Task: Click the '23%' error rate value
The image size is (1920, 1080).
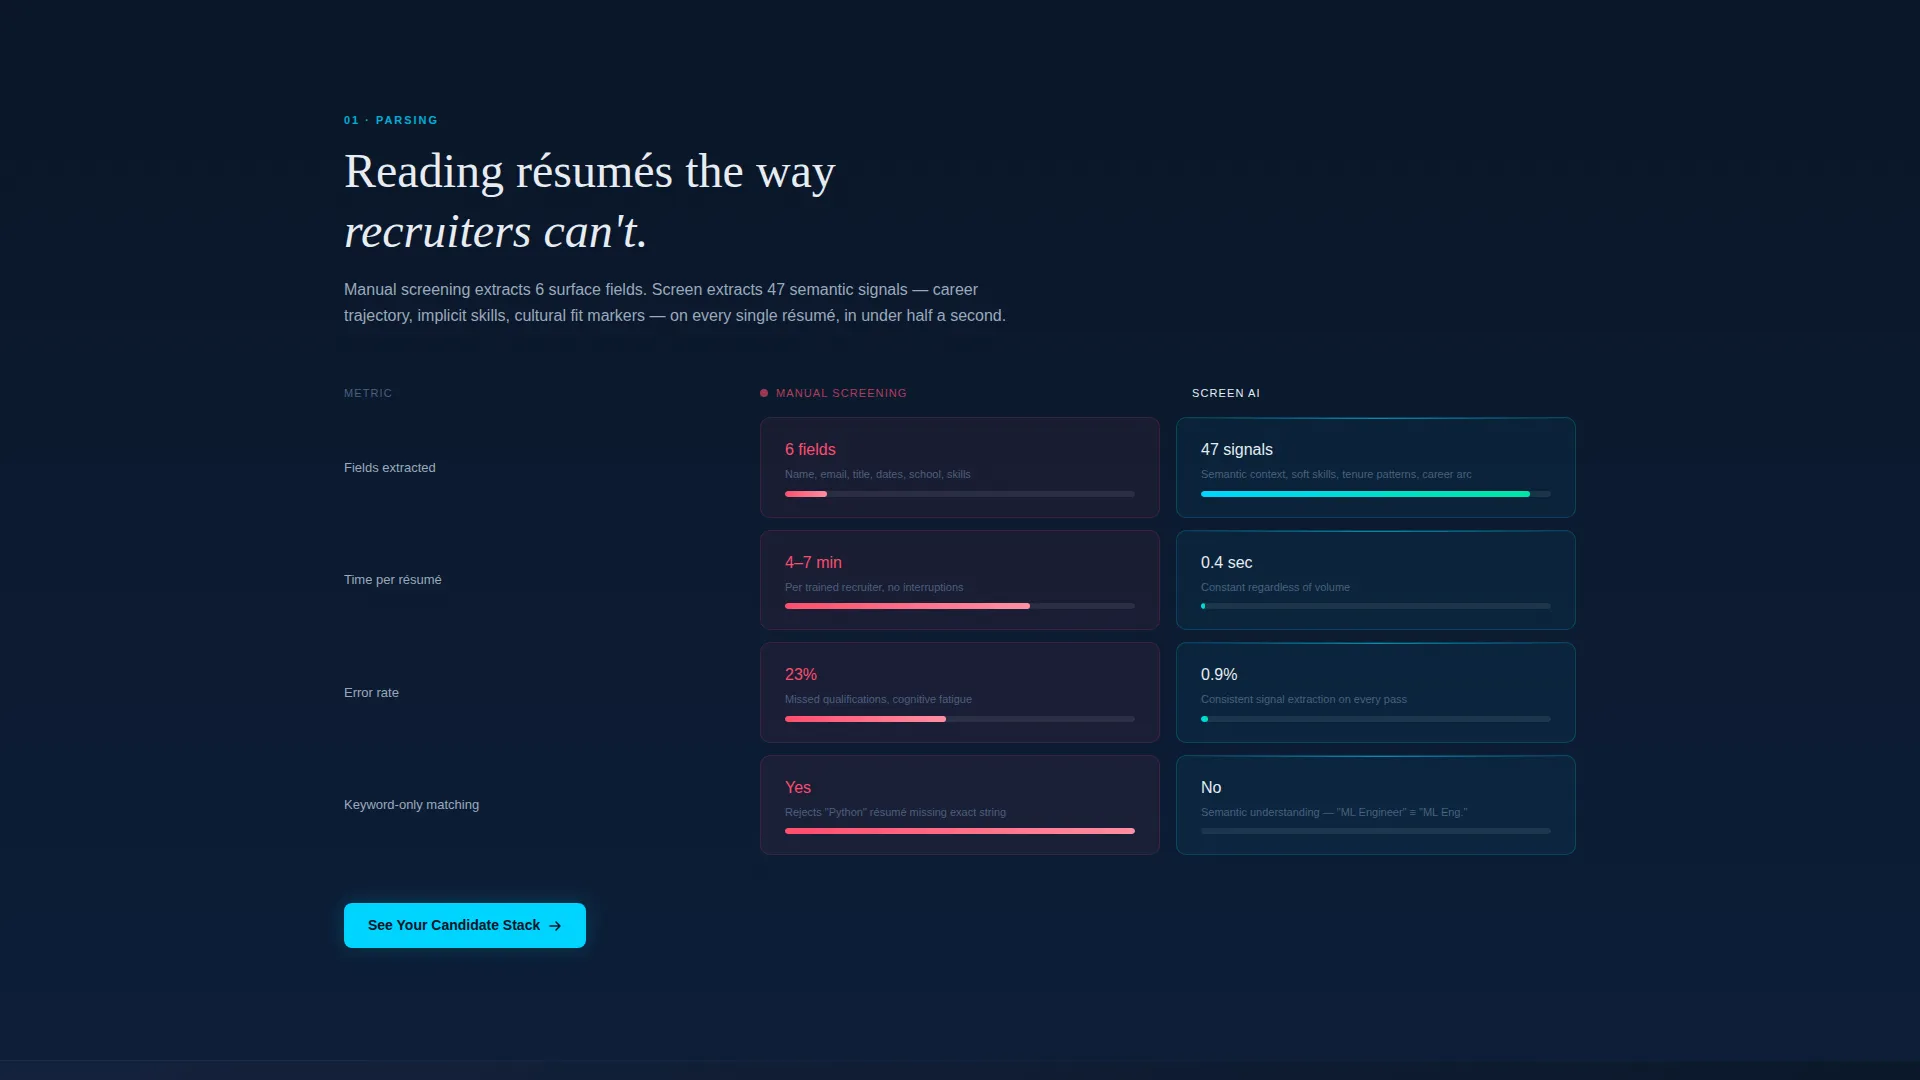Action: 801,675
